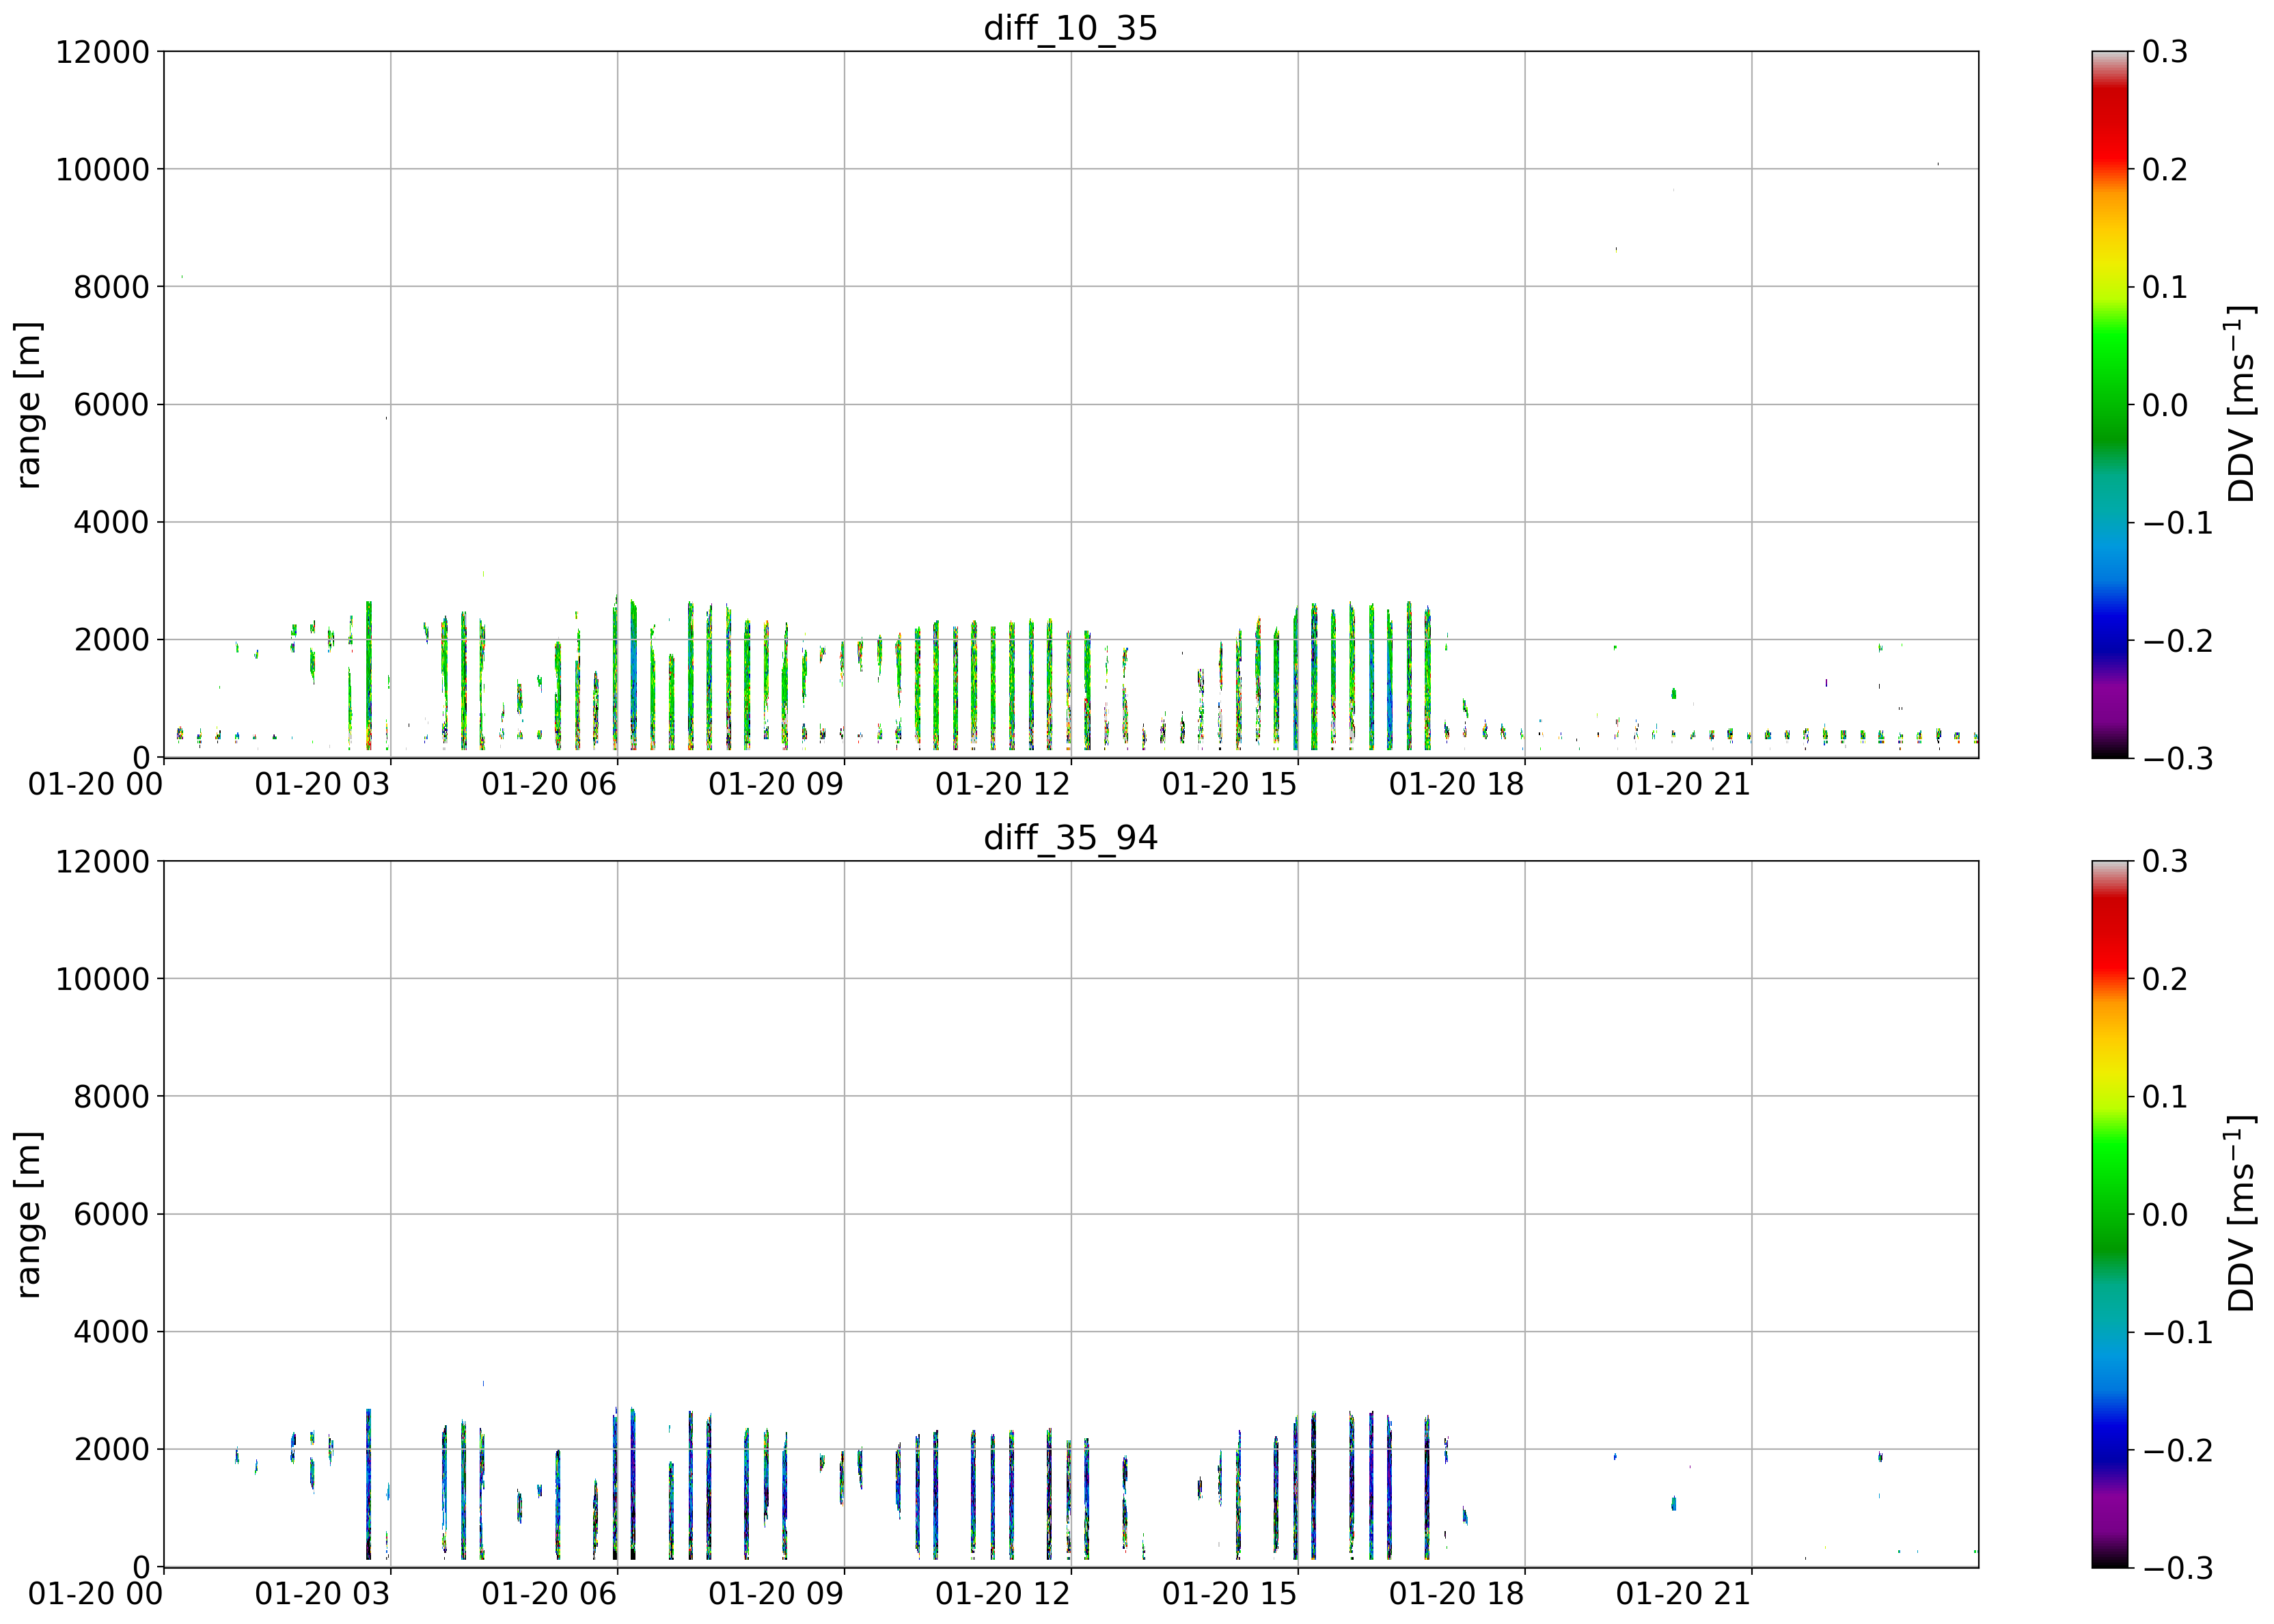Viewport: 2274px width, 1624px height.
Task: Click '01-20 12' label under top plot
Action: (x=1003, y=784)
